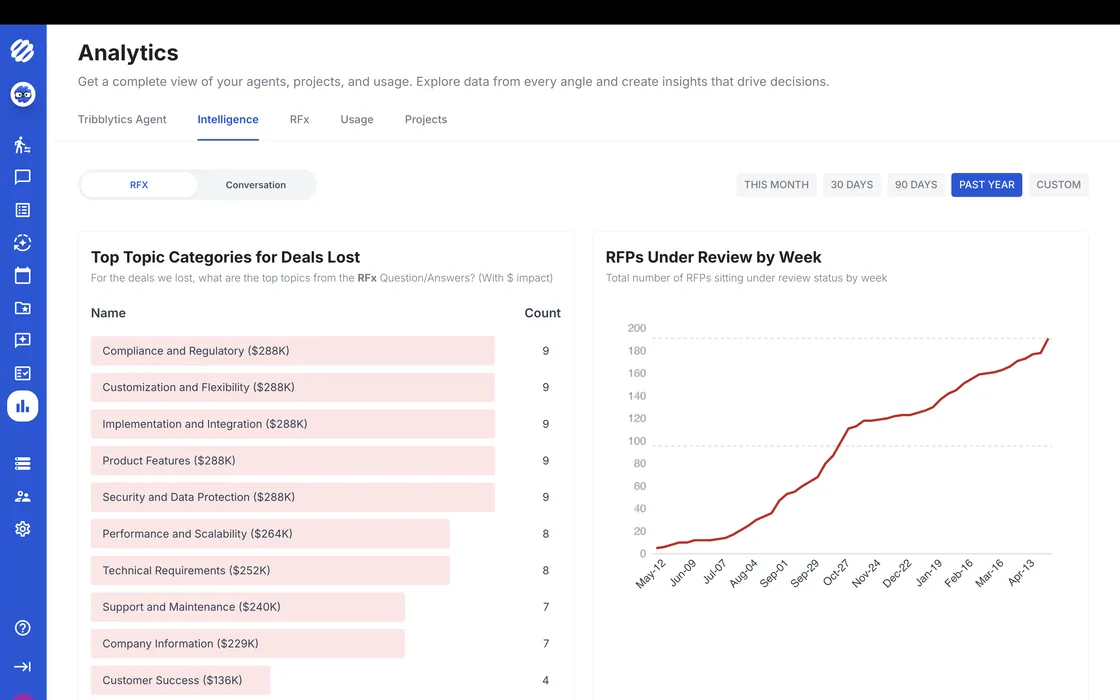Filter by 90 DAYS

click(916, 184)
